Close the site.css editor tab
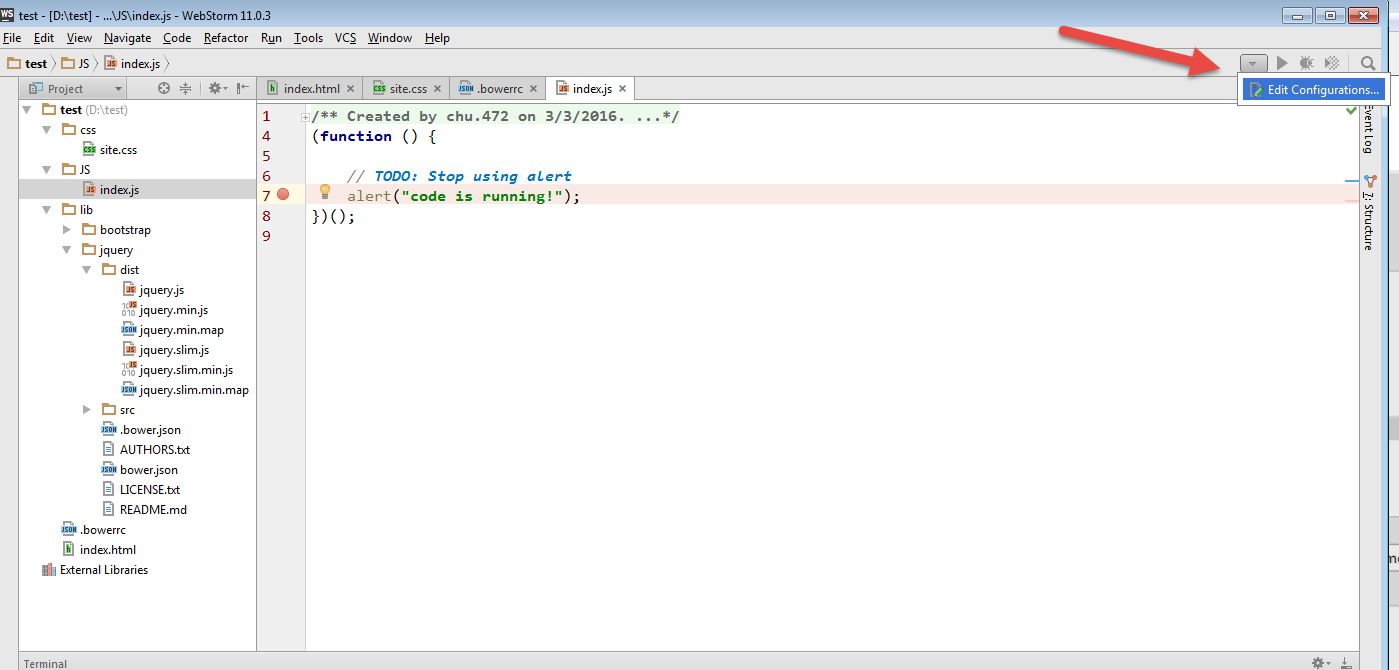The width and height of the screenshot is (1399, 670). click(438, 89)
